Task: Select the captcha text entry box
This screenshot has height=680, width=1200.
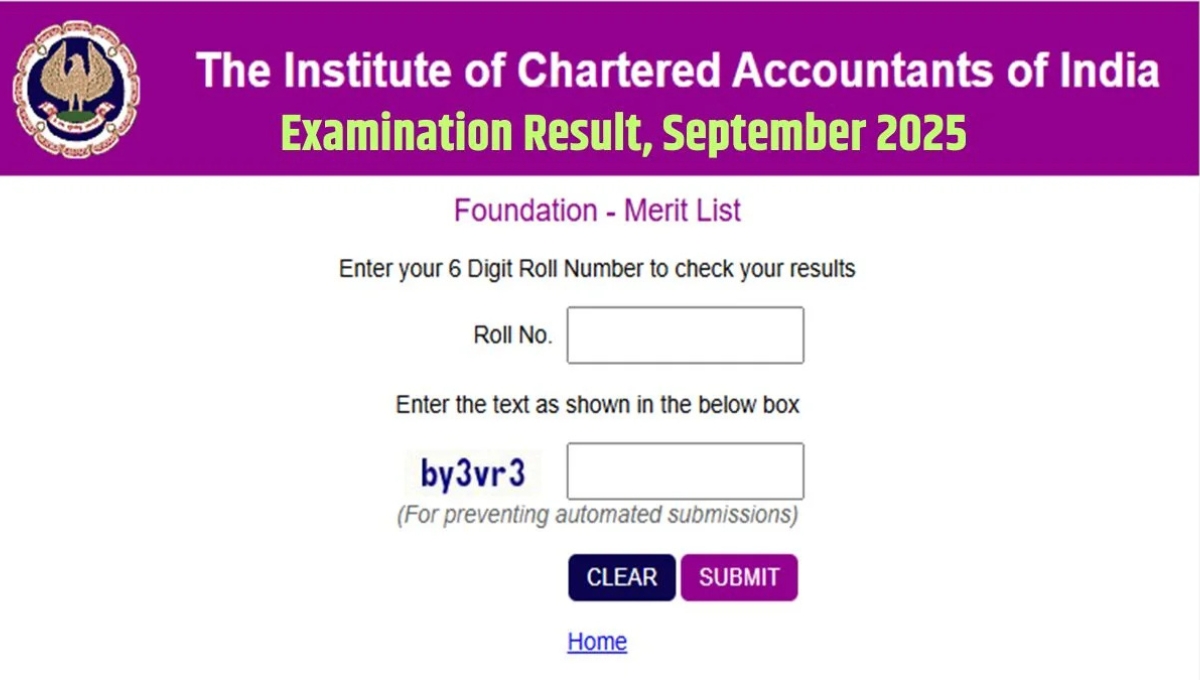Action: pyautogui.click(x=685, y=470)
